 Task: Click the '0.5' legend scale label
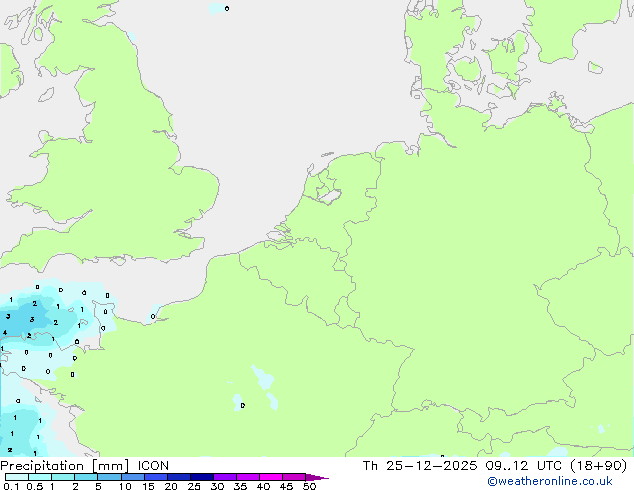click(35, 486)
